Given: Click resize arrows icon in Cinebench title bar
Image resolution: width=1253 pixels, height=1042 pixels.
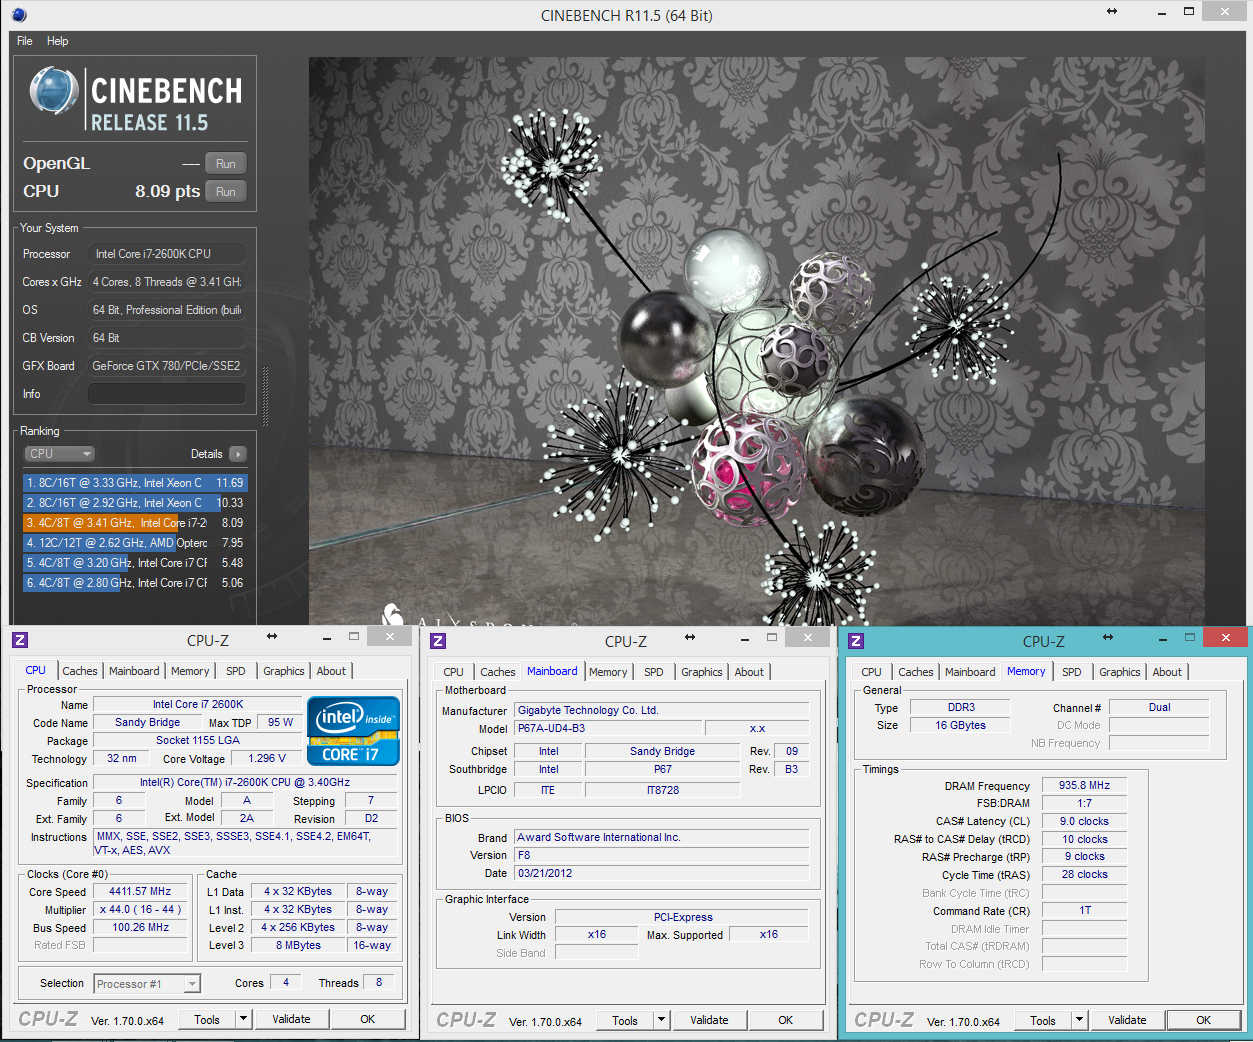Looking at the screenshot, I should (x=1111, y=11).
